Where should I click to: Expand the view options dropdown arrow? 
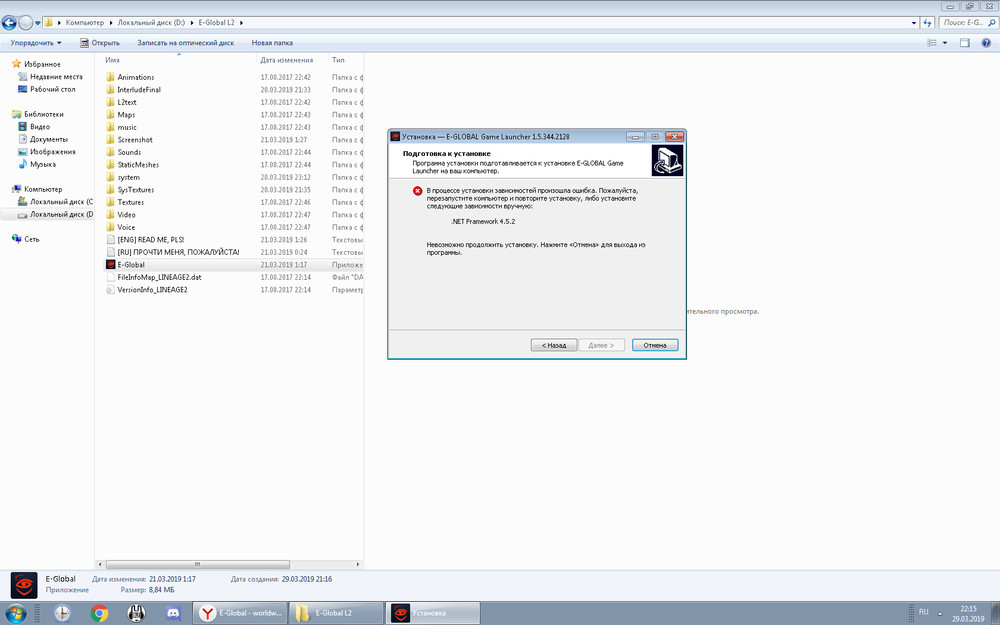pyautogui.click(x=944, y=43)
